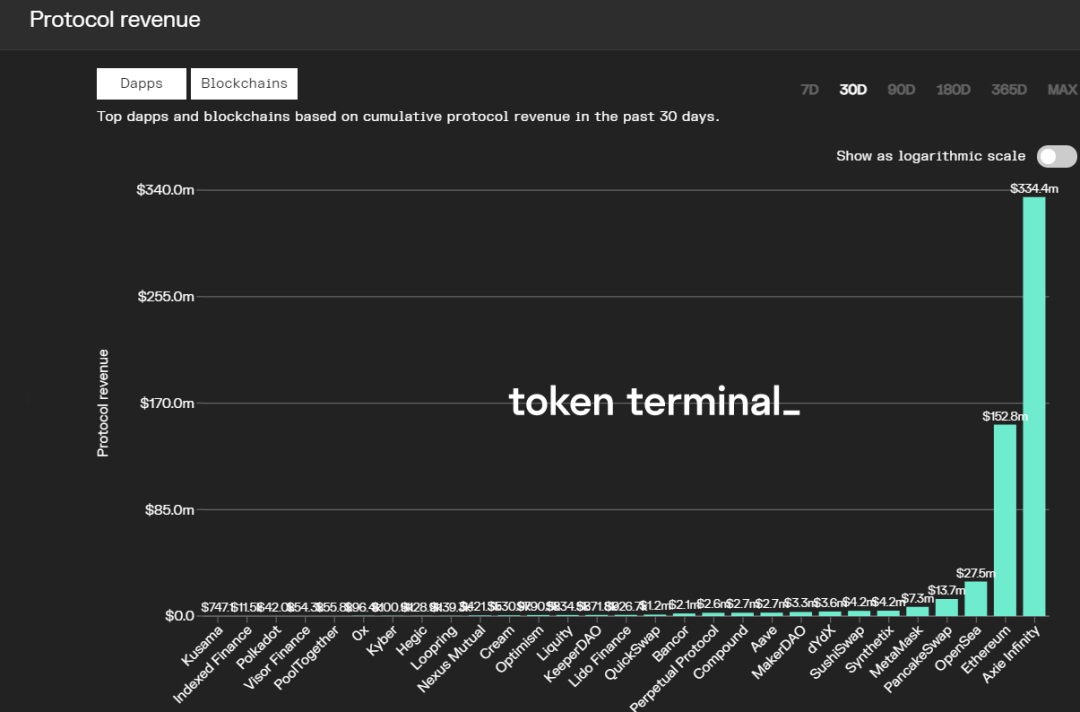
Task: Select the 7D time range
Action: [x=809, y=90]
